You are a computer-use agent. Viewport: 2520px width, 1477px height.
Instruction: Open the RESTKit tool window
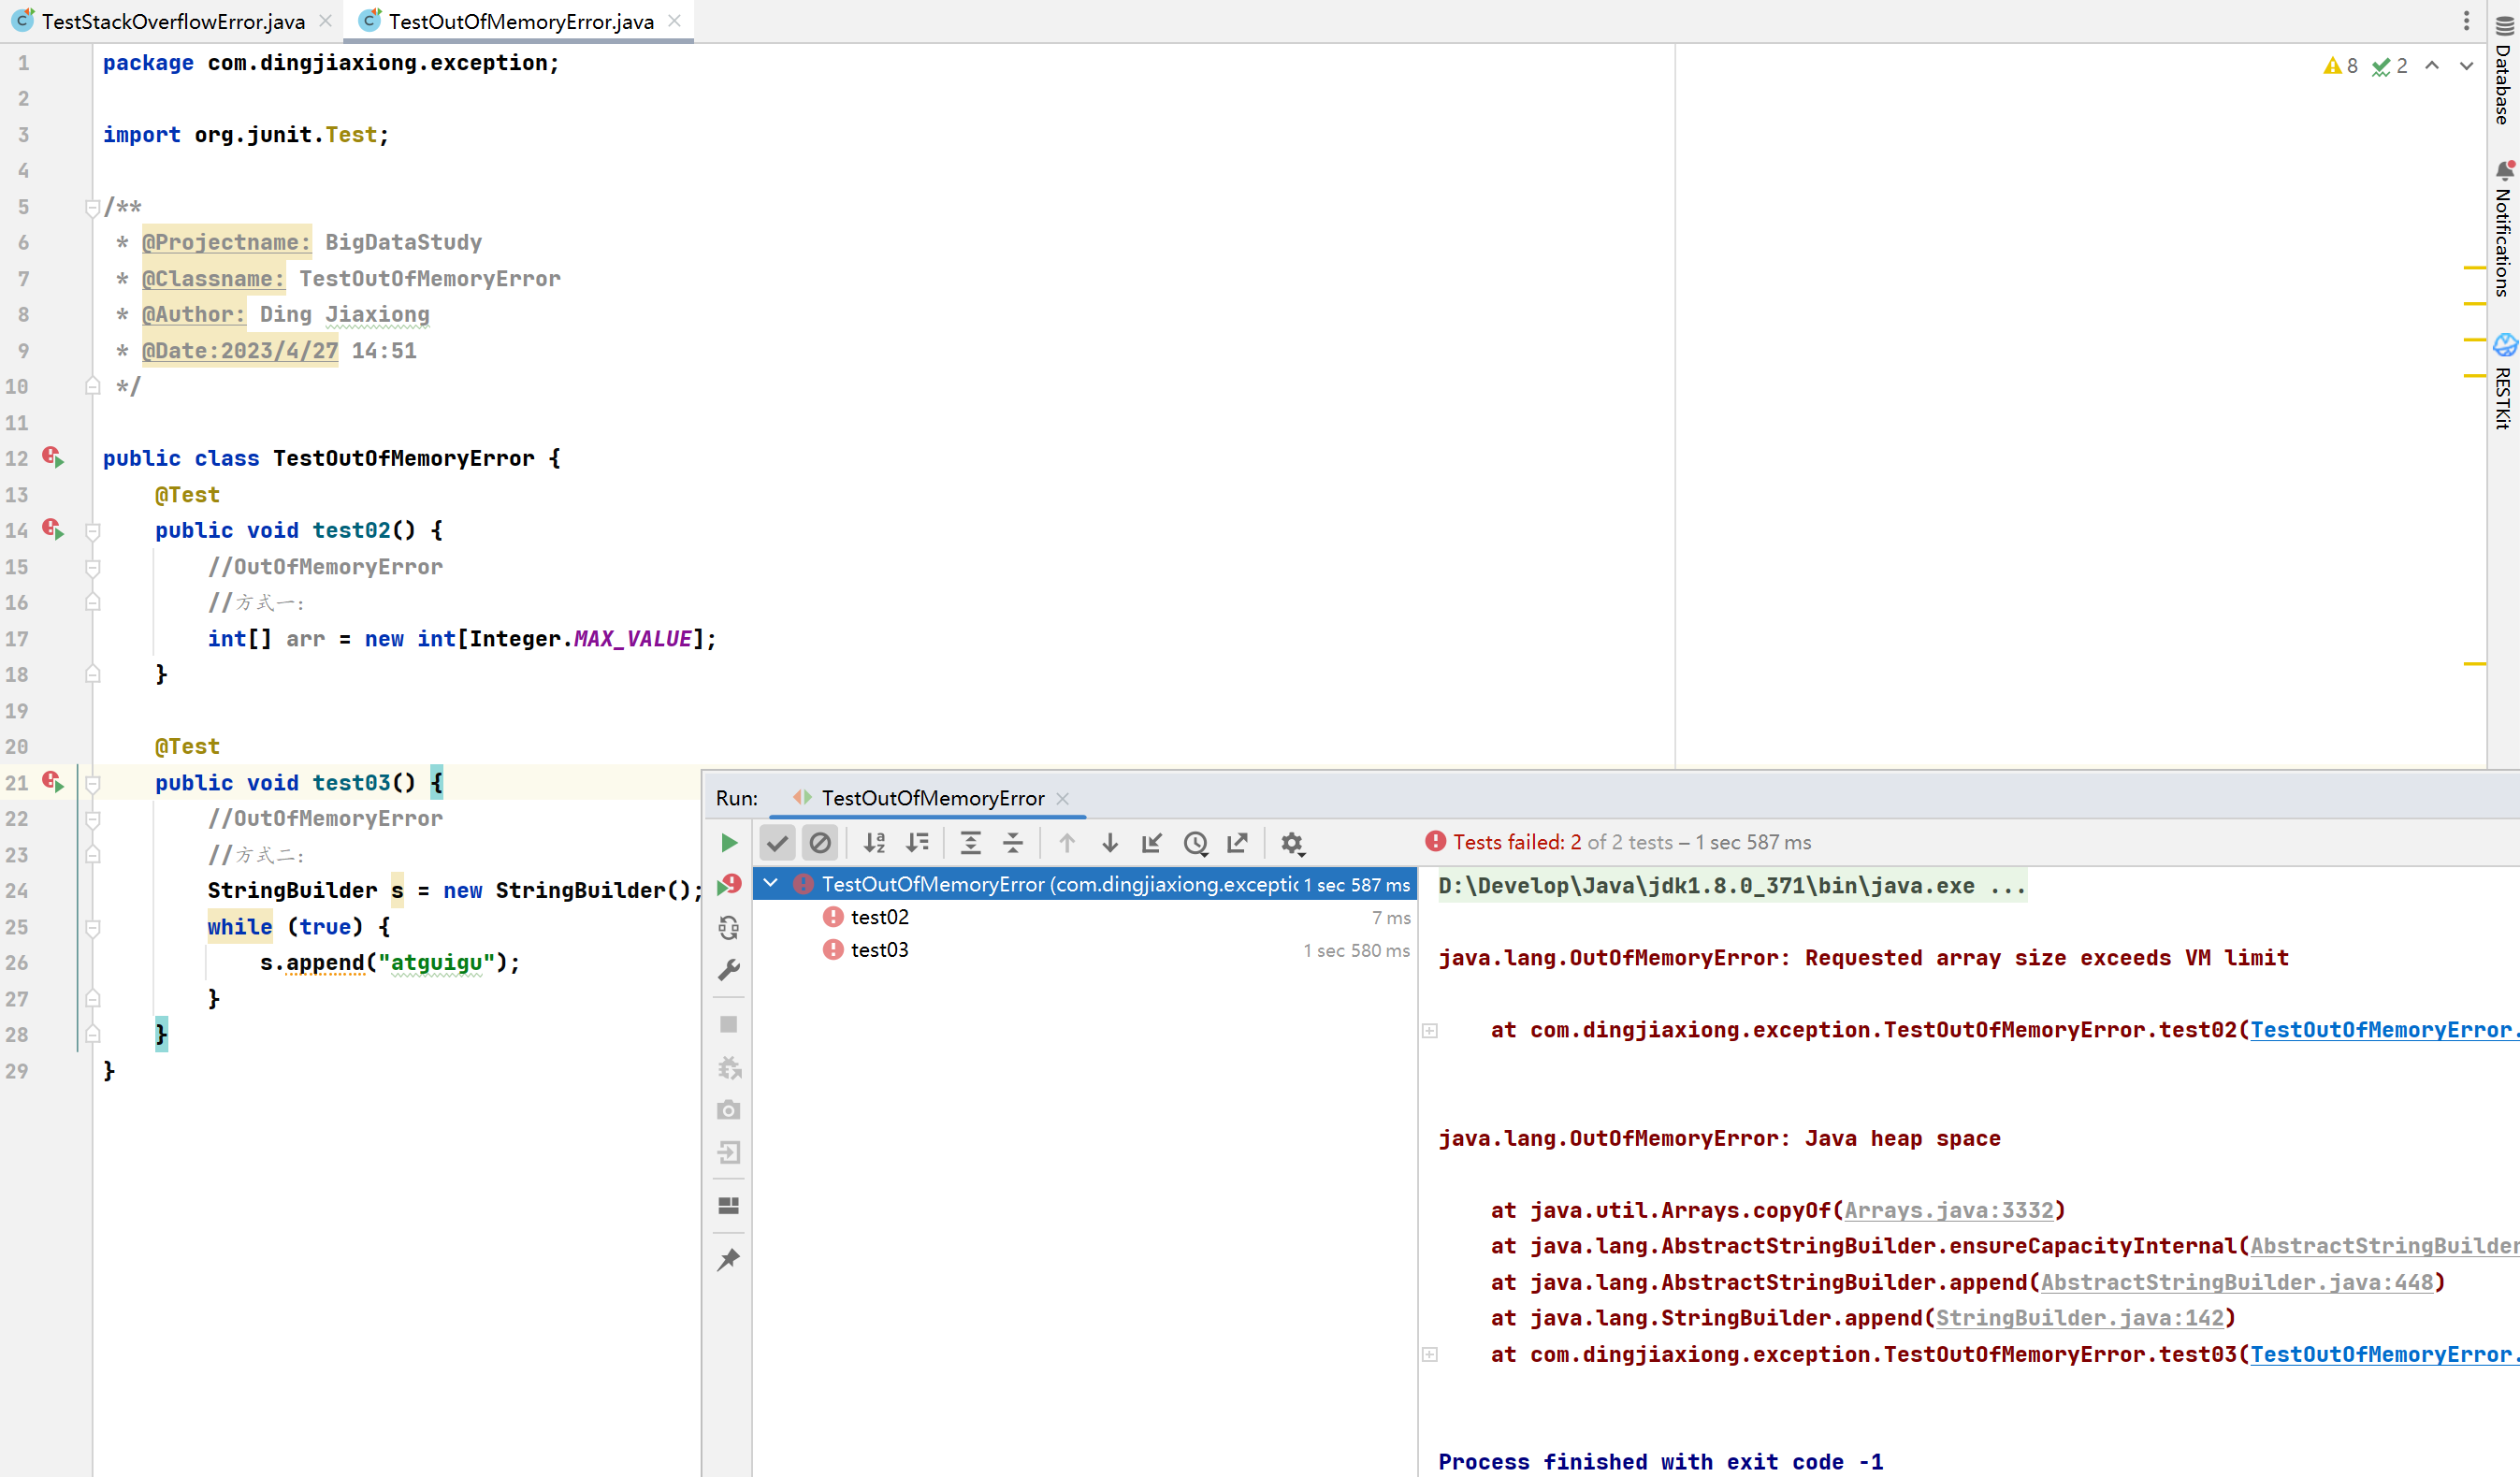[x=2504, y=382]
